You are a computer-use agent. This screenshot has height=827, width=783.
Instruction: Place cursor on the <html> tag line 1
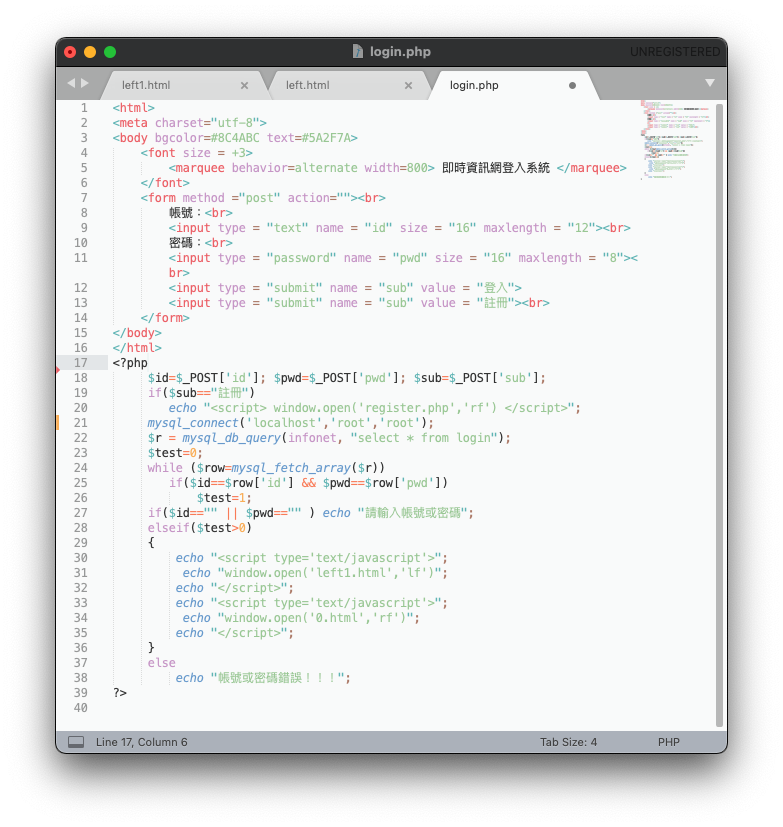[133, 108]
